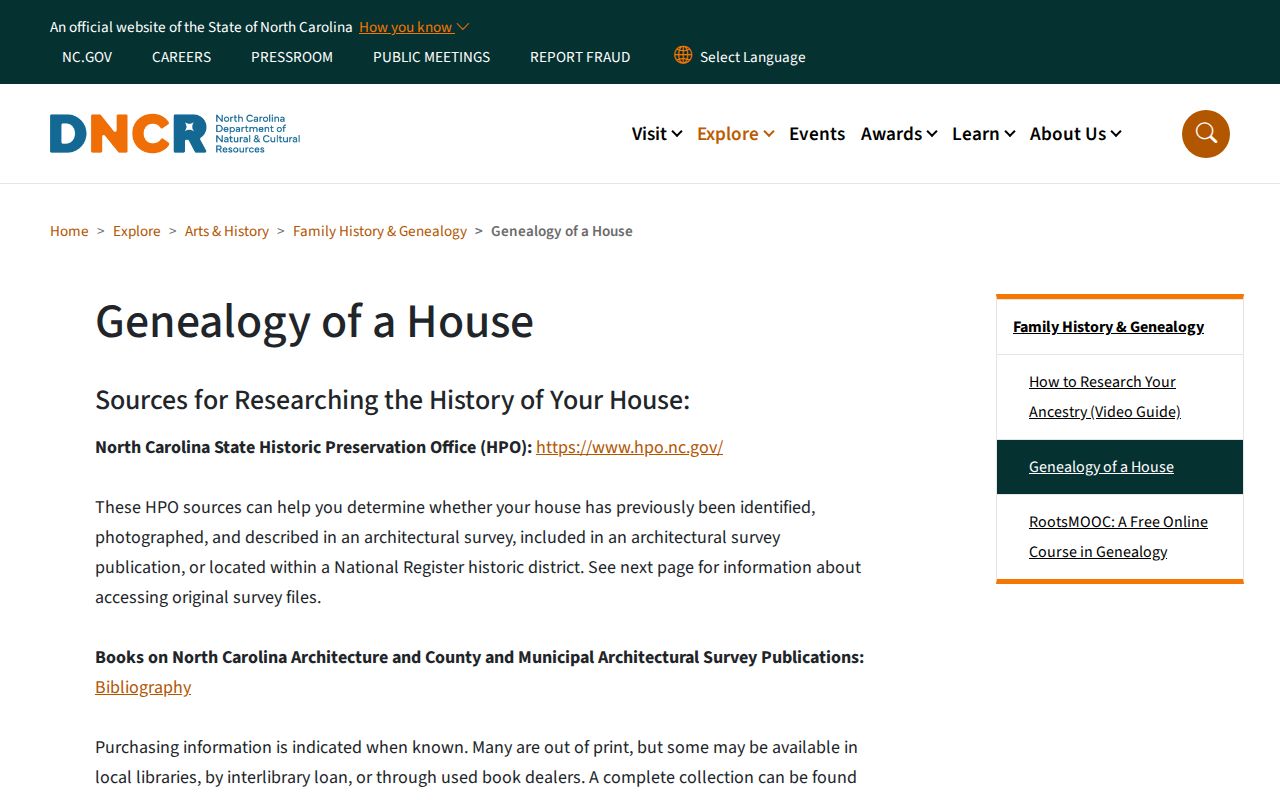Go to Arts & History breadcrumb
Image resolution: width=1280 pixels, height=800 pixels.
227,231
